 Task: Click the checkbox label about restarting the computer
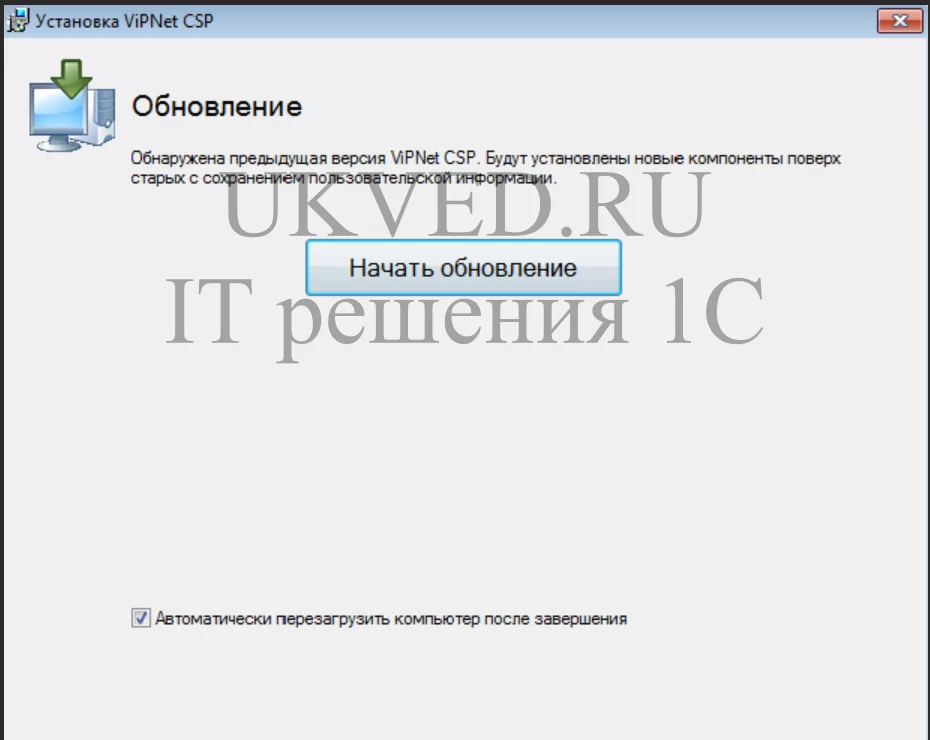pos(390,618)
